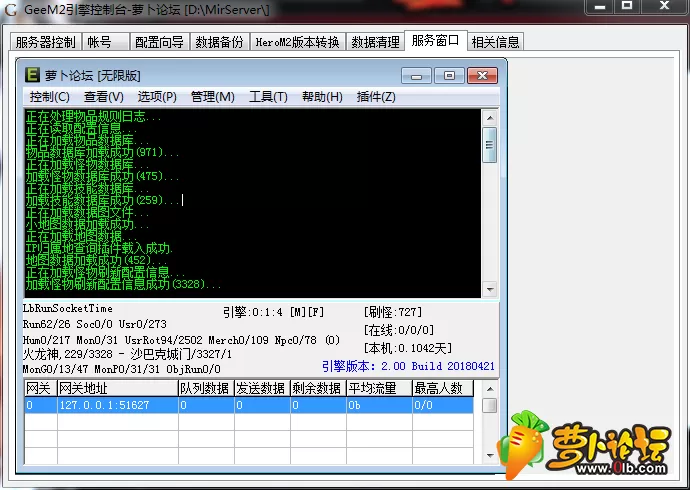Image resolution: width=690 pixels, height=490 pixels.
Task: Open the 配置向导 tab
Action: [159, 42]
